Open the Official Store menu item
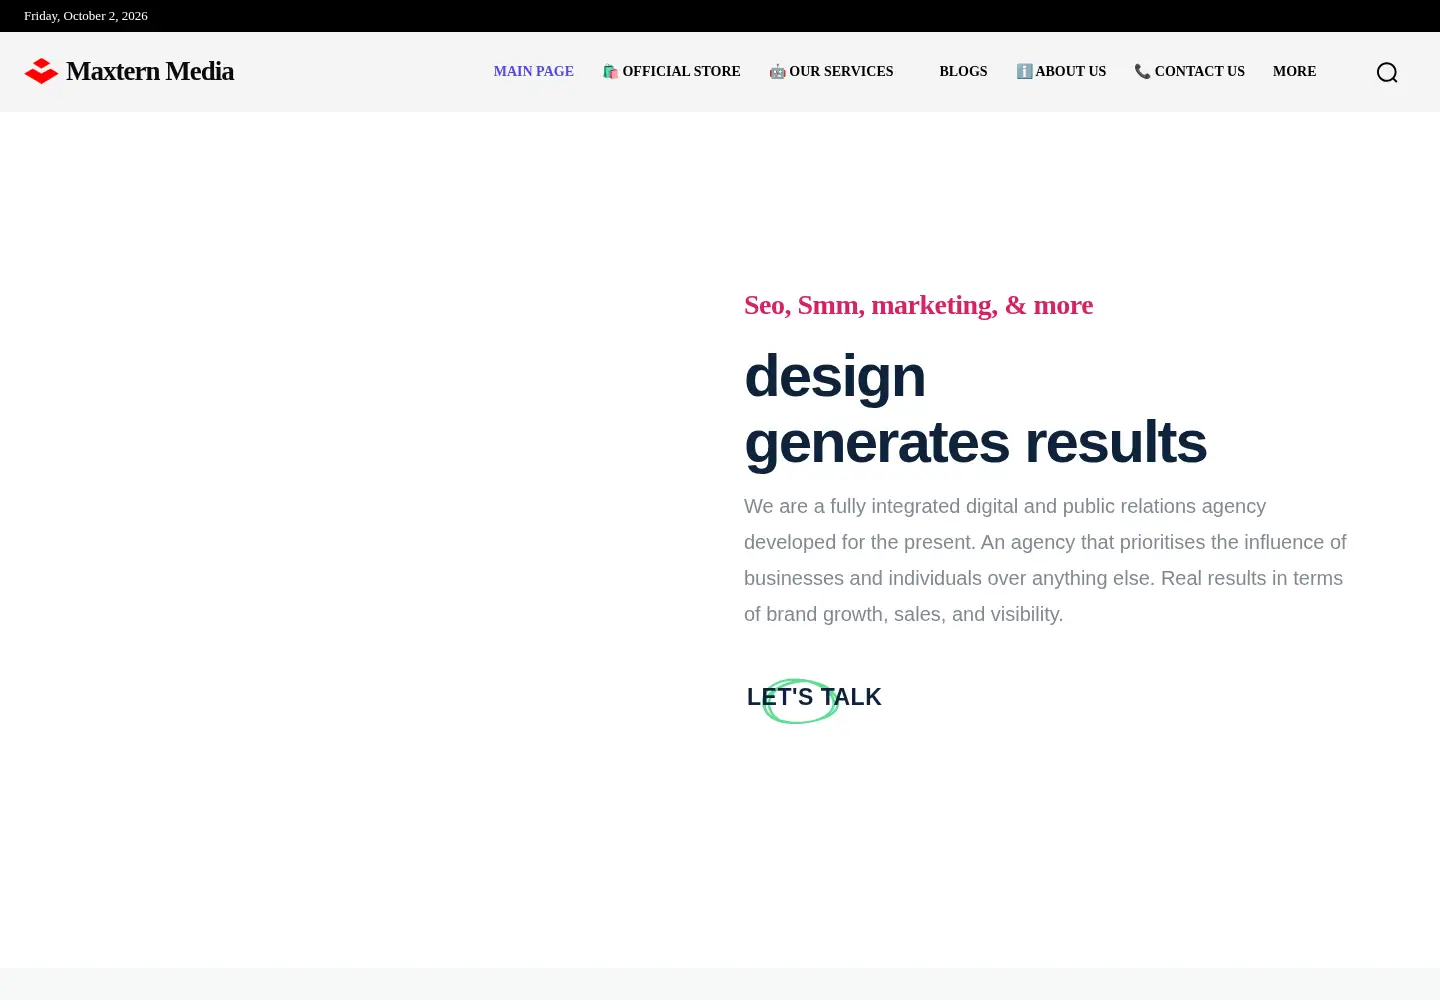This screenshot has height=1000, width=1440. point(672,71)
